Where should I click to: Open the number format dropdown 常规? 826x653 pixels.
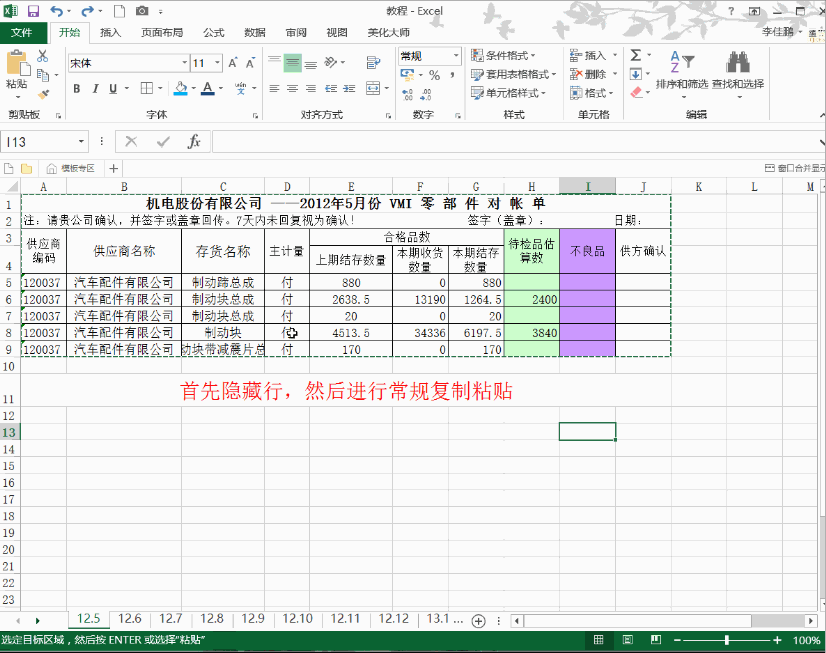point(456,56)
